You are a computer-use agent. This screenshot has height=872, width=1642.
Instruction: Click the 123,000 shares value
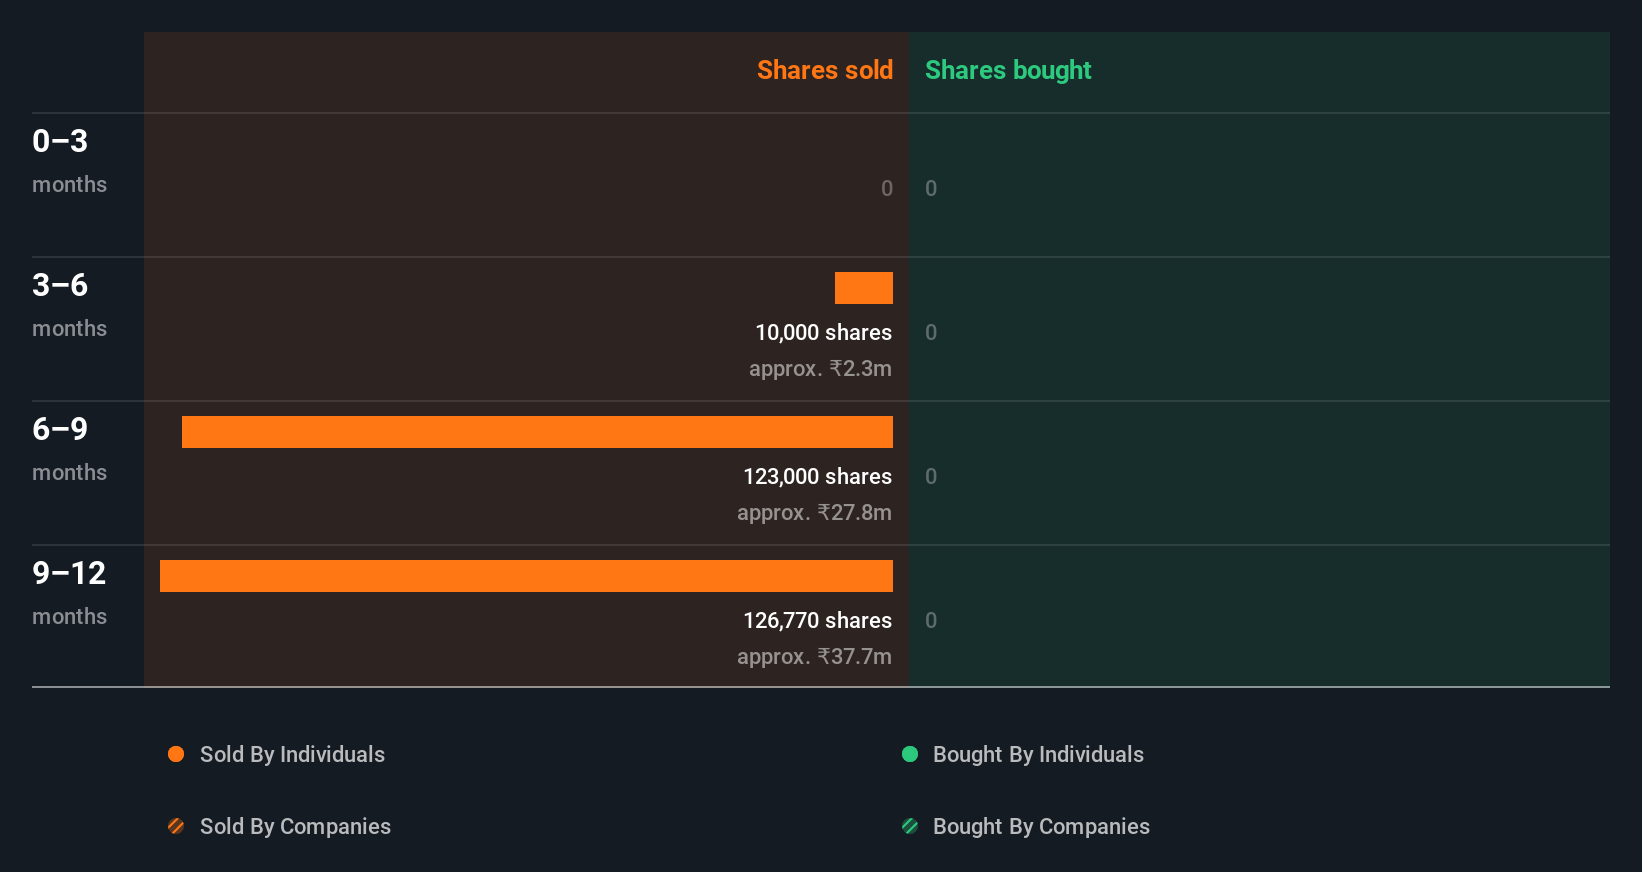(817, 477)
